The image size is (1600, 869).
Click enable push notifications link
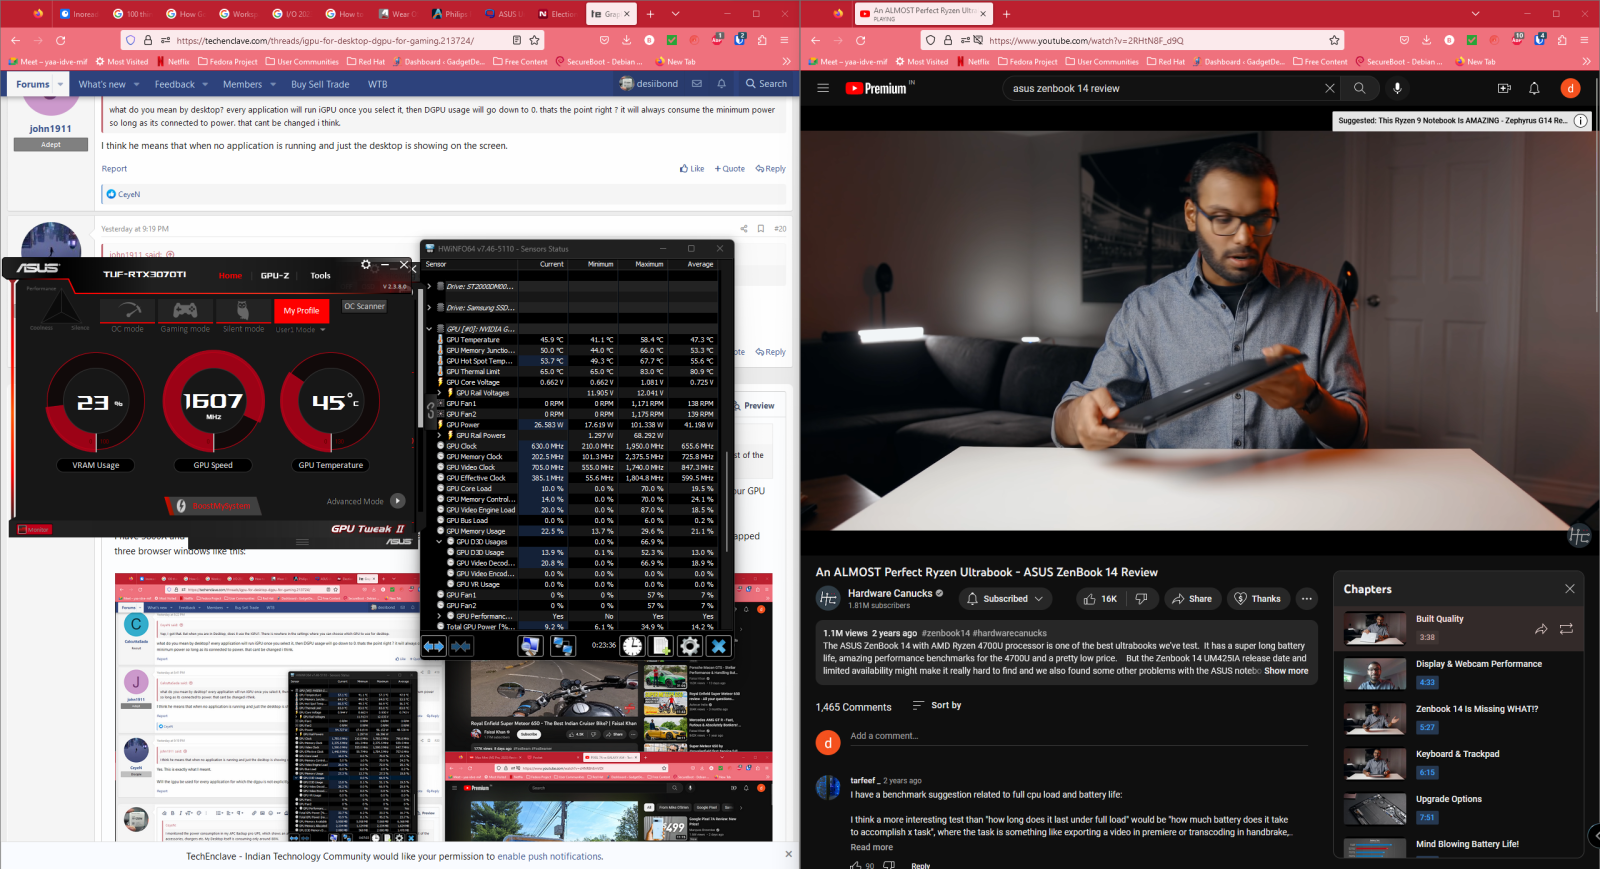click(550, 856)
